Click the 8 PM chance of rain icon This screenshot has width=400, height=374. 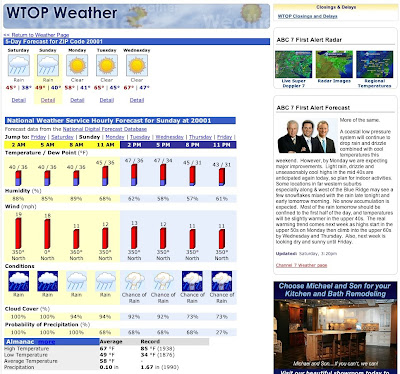click(192, 281)
